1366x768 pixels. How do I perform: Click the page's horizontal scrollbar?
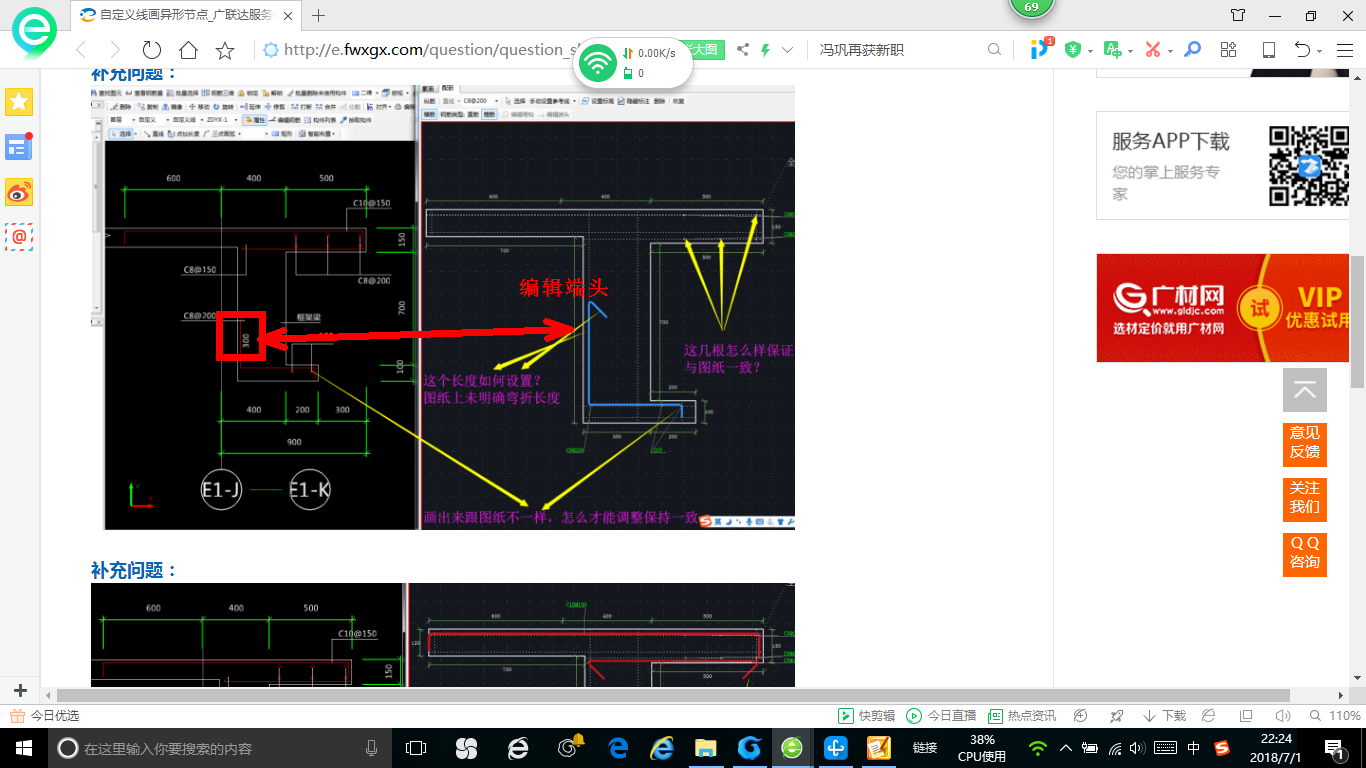[675, 695]
